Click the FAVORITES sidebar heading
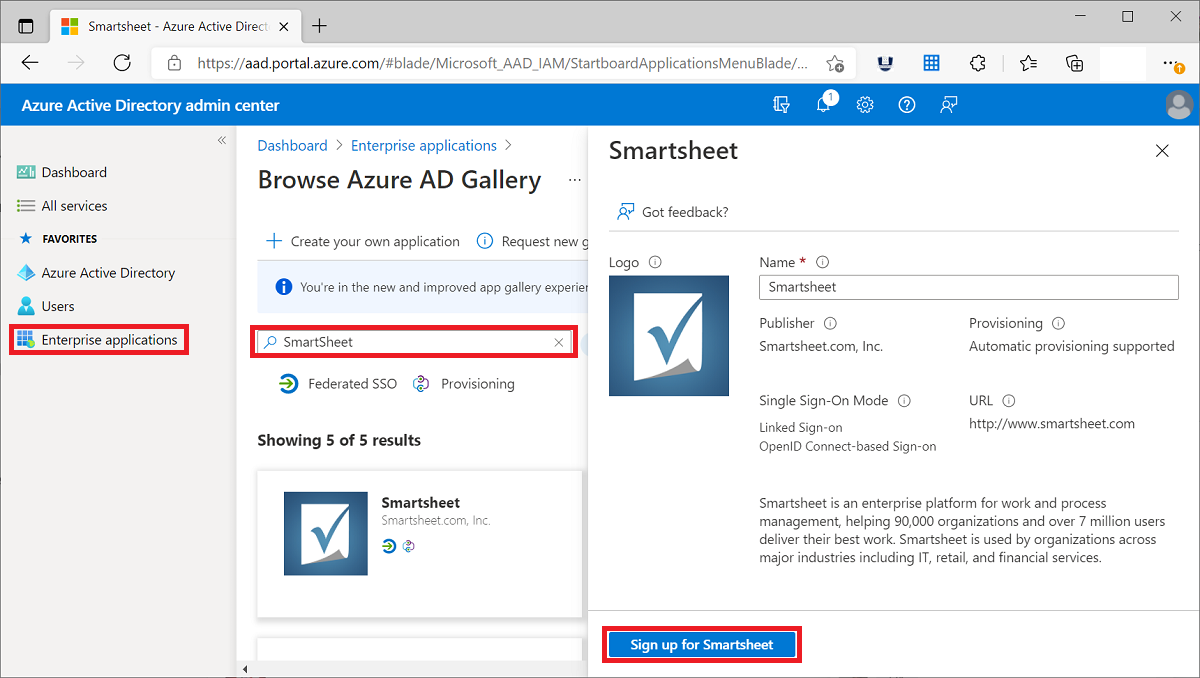Image resolution: width=1200 pixels, height=678 pixels. tap(69, 239)
